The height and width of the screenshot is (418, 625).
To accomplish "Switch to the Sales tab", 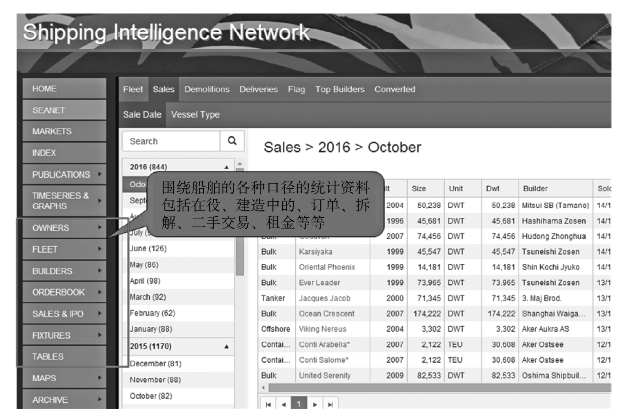I will tap(163, 89).
